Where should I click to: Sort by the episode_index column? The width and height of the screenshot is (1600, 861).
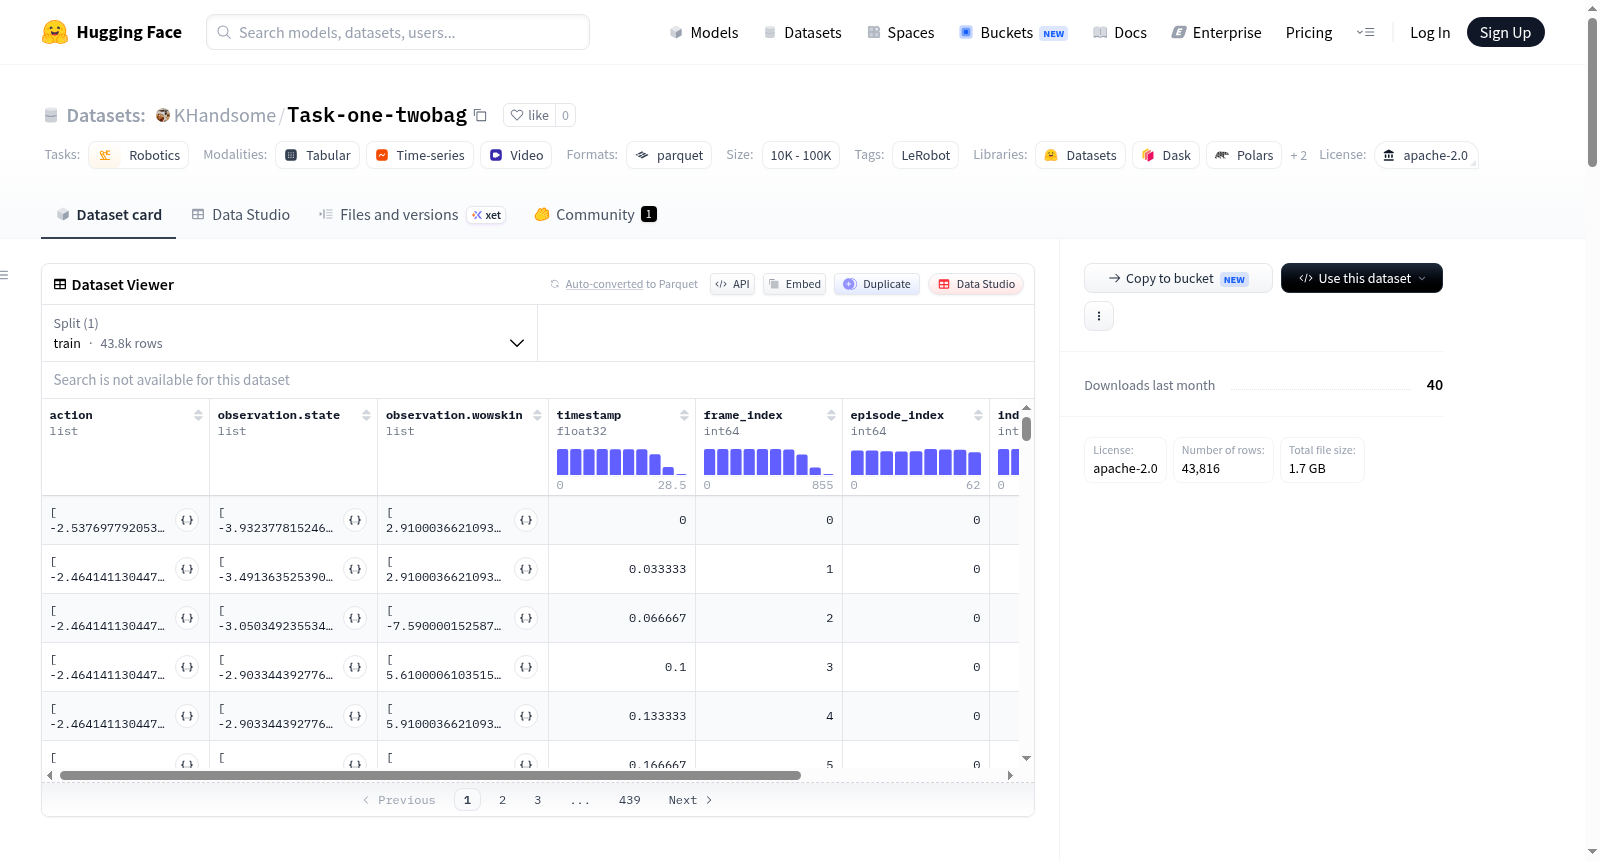tap(978, 415)
